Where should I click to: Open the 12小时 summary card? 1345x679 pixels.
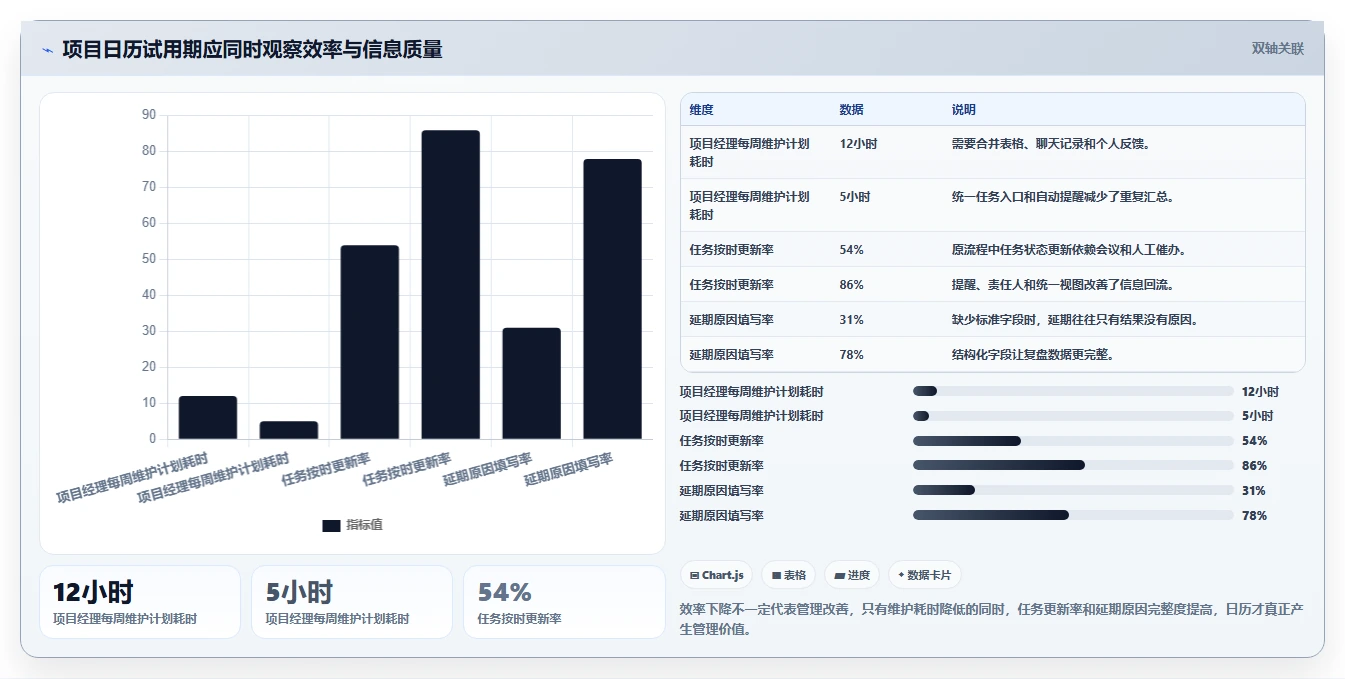(140, 602)
